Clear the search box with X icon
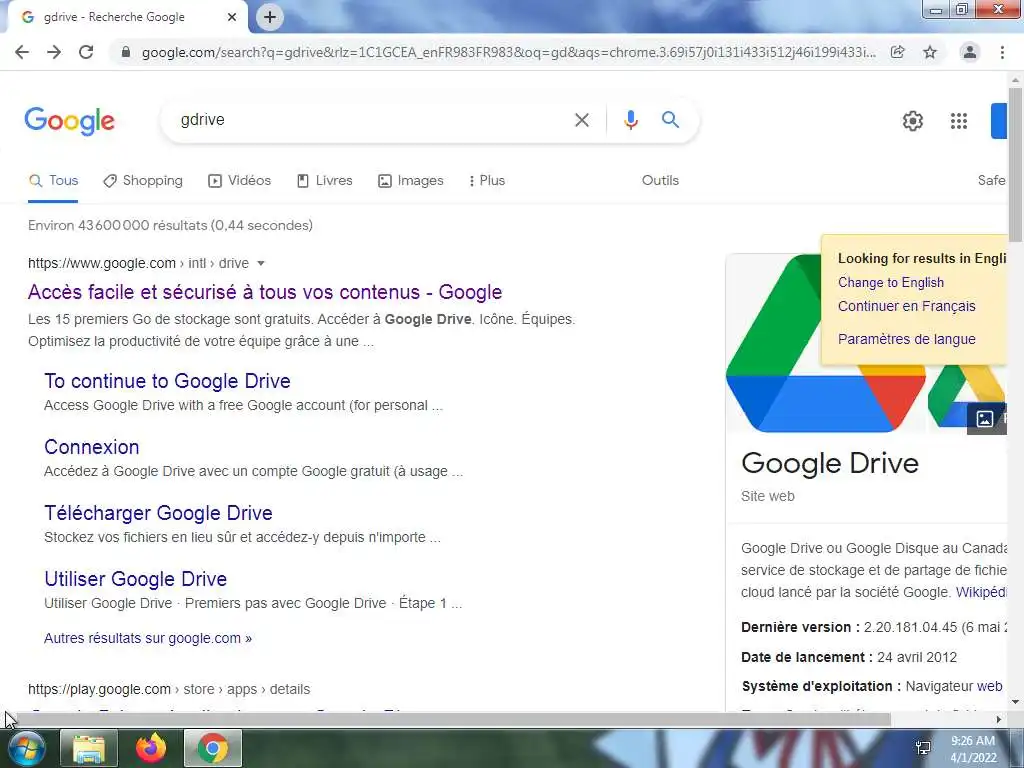1024x768 pixels. coord(582,120)
